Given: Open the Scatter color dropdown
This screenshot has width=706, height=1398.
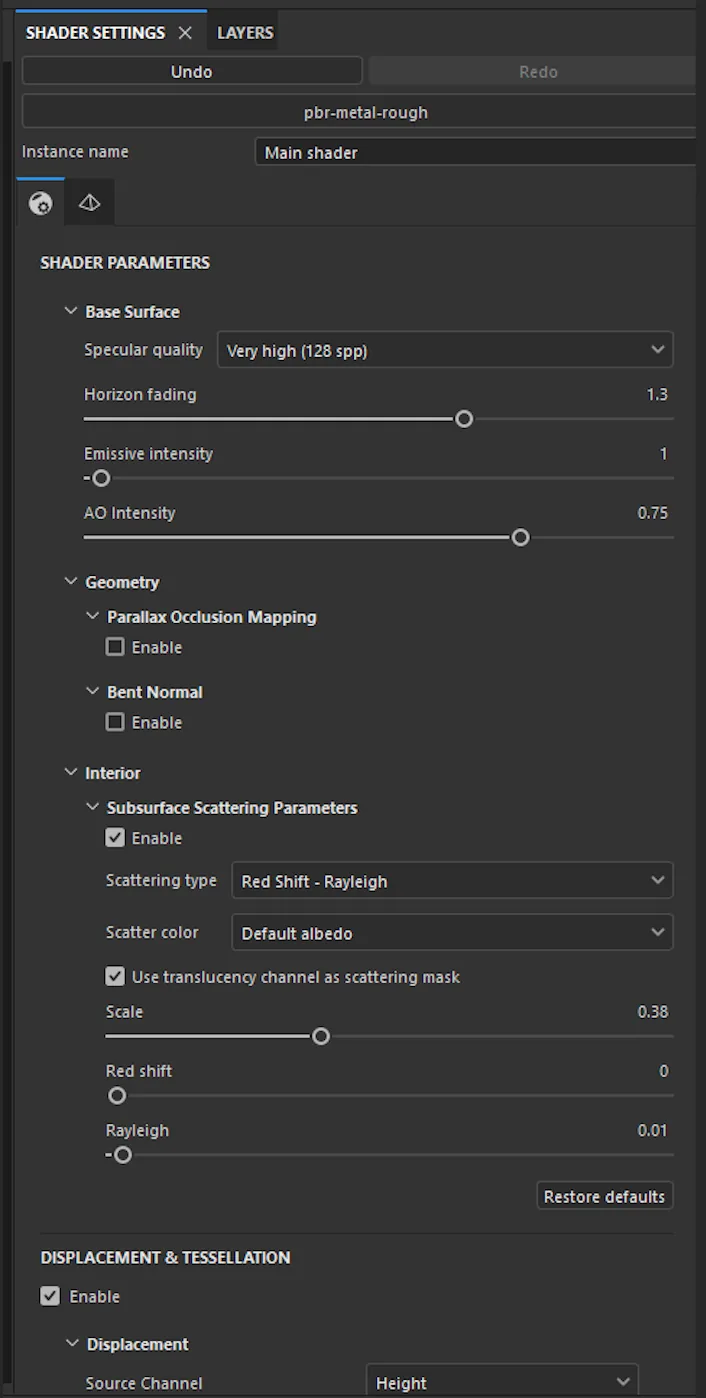Looking at the screenshot, I should tap(452, 932).
